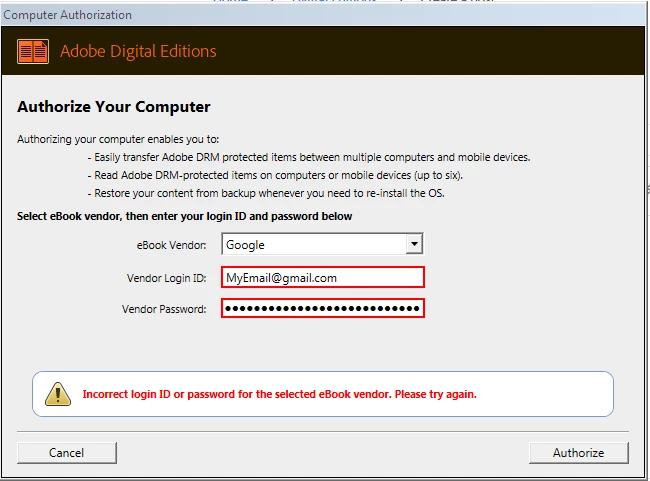Click the Authorize Your Computer heading
Image resolution: width=650 pixels, height=481 pixels.
pyautogui.click(x=114, y=107)
